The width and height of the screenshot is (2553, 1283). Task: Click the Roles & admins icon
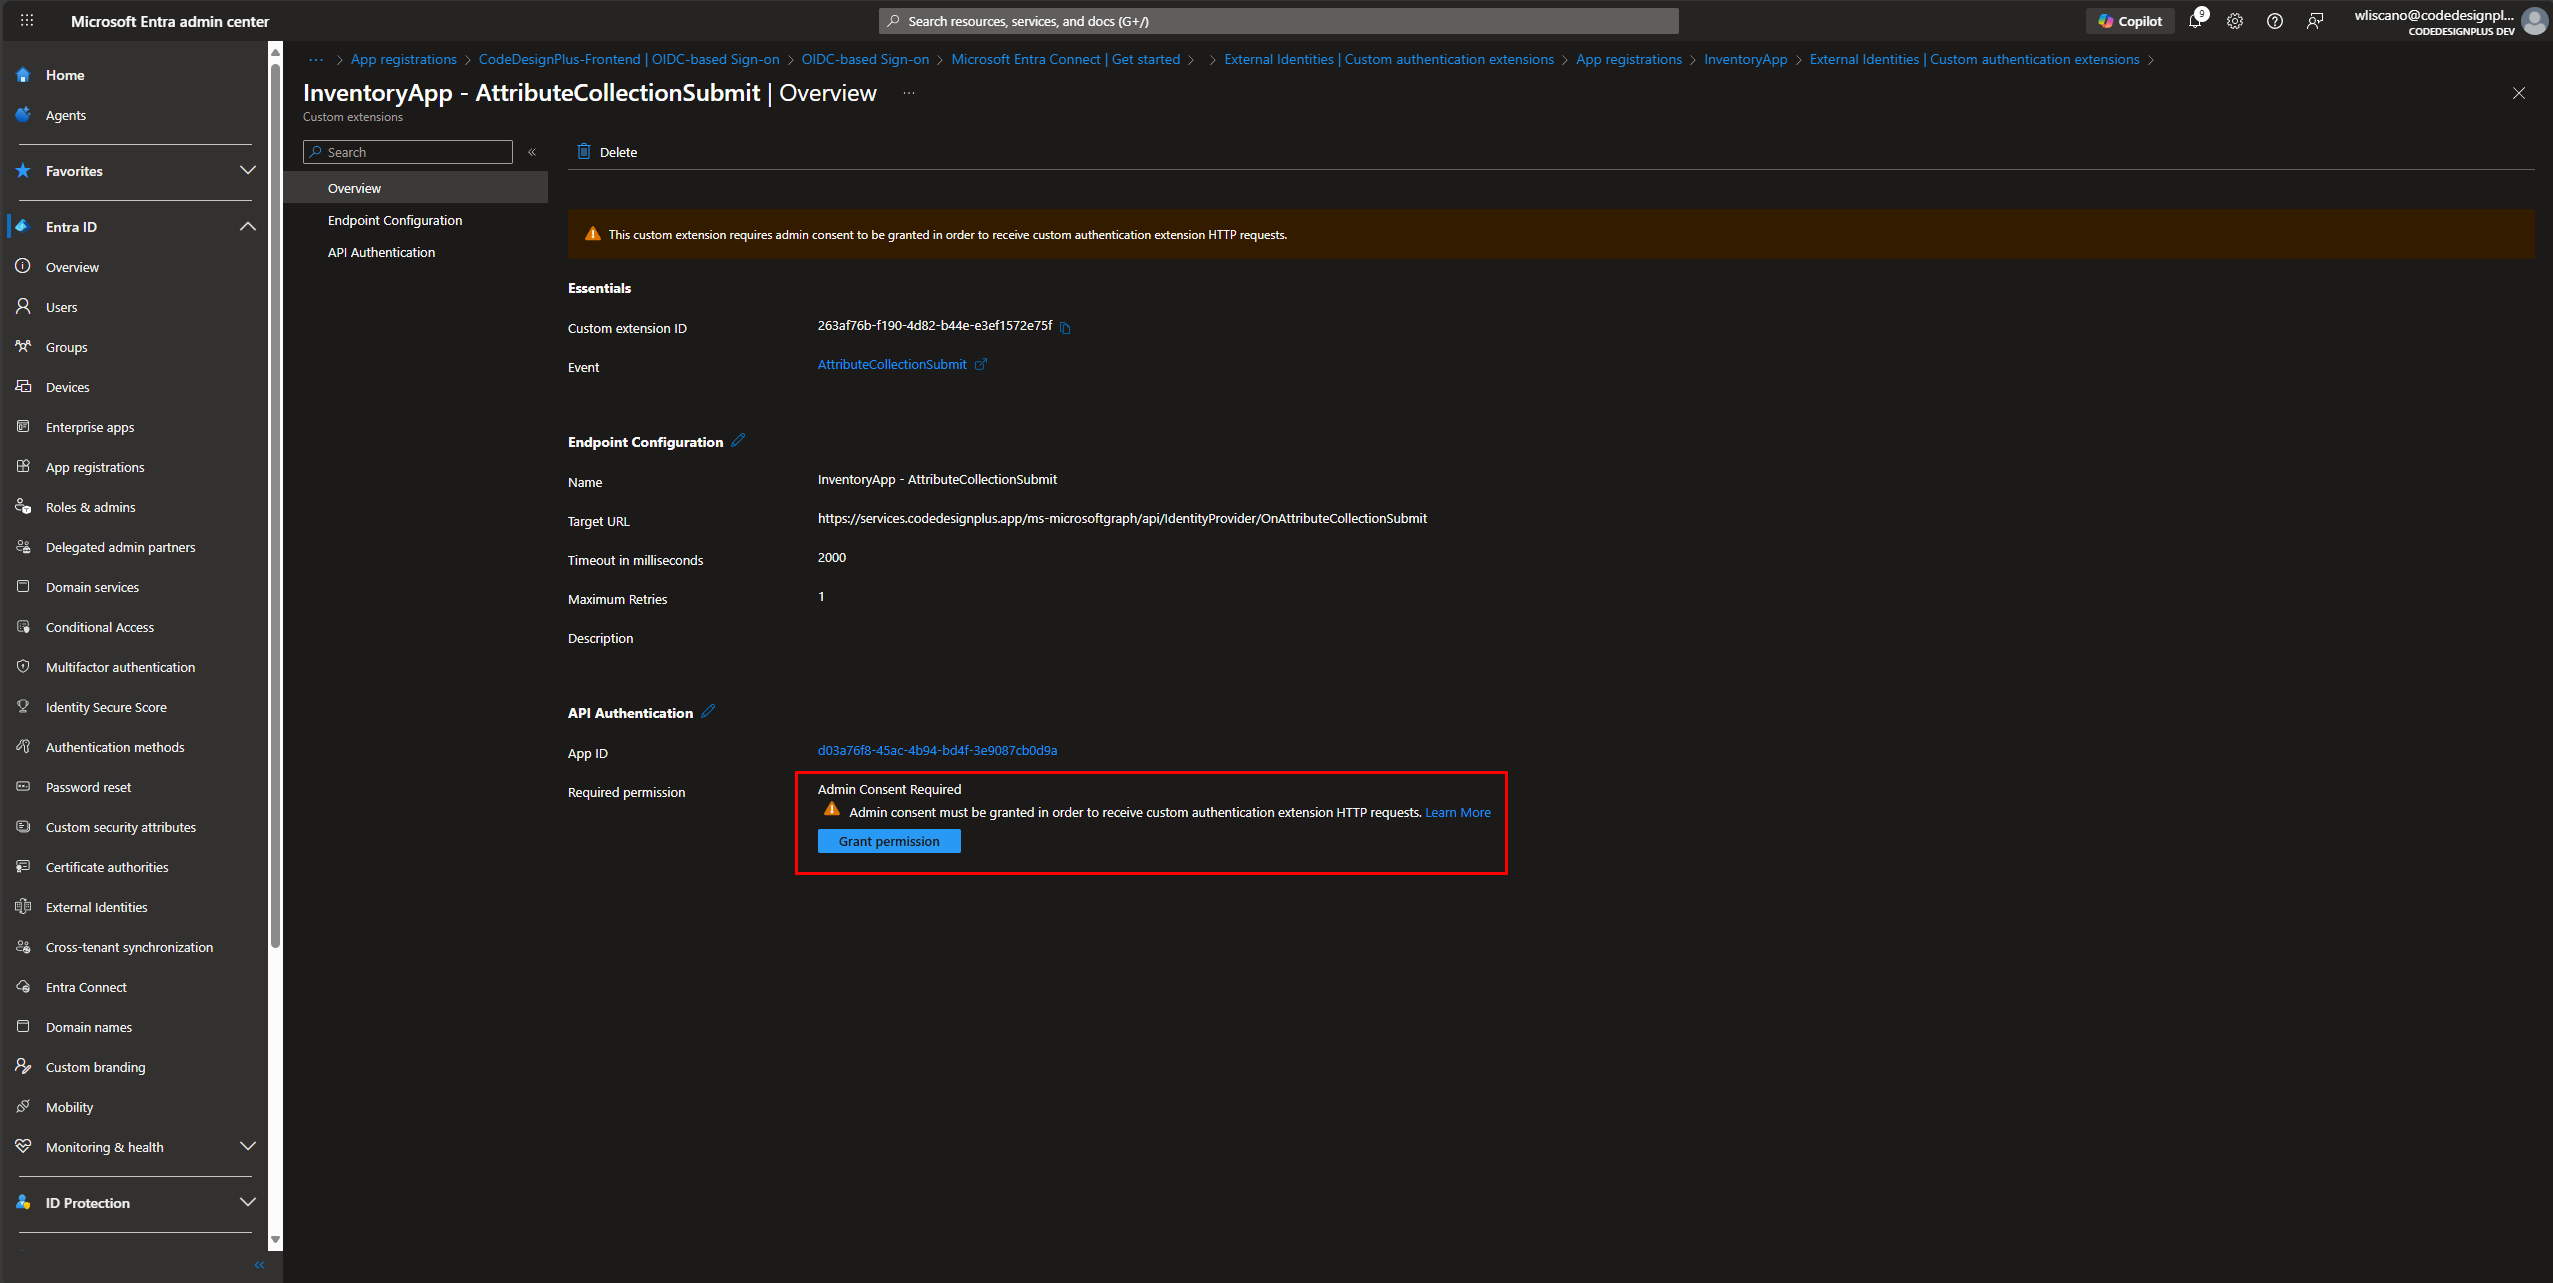23,506
